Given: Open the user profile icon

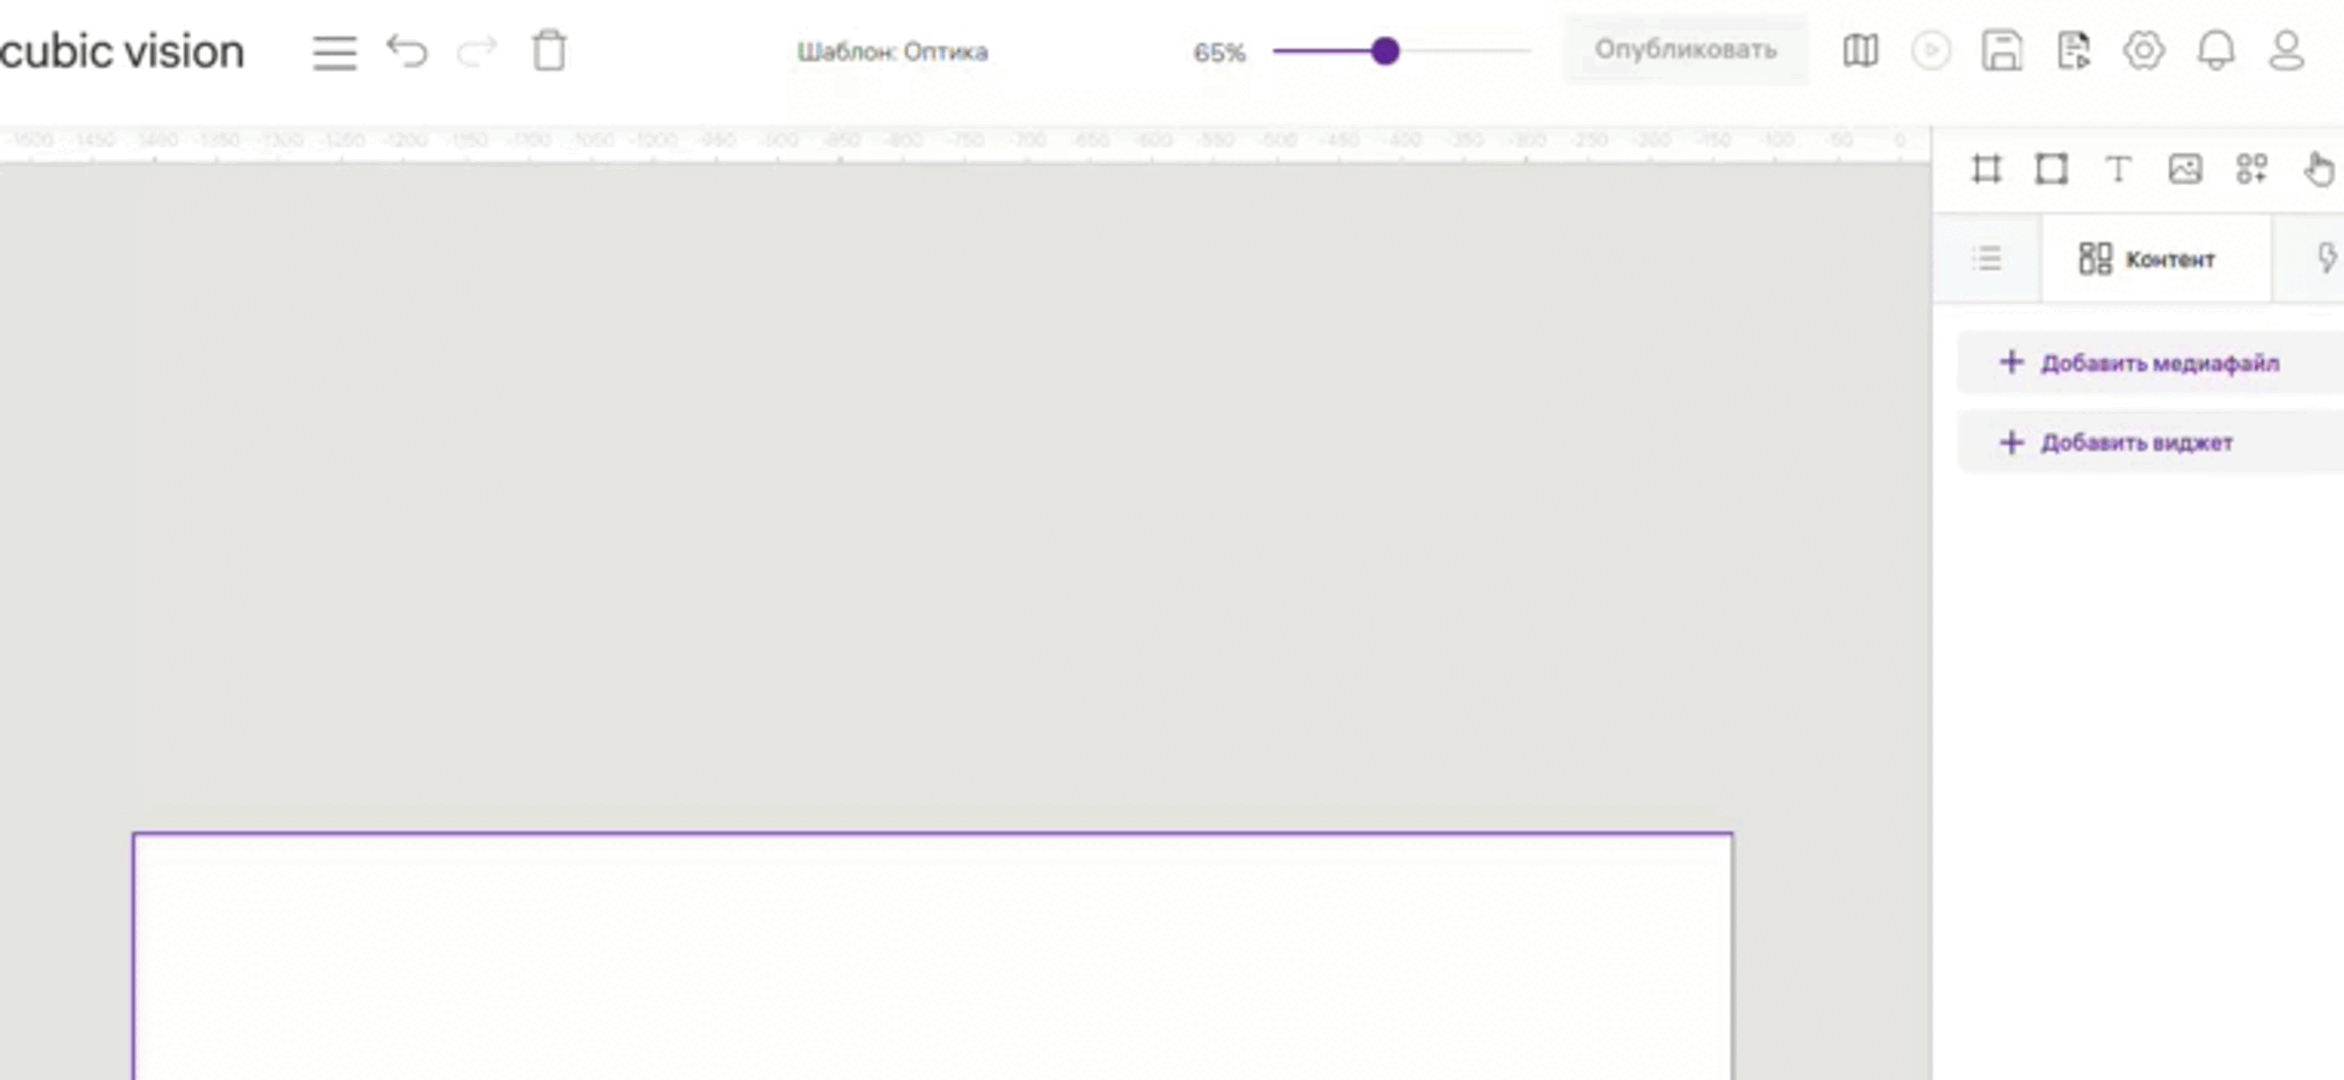Looking at the screenshot, I should point(2287,50).
